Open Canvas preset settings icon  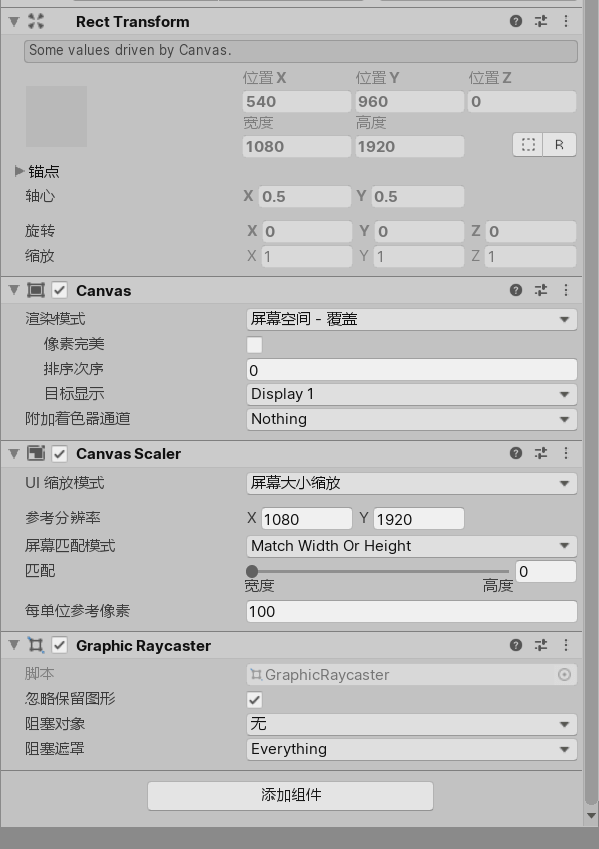(x=541, y=290)
